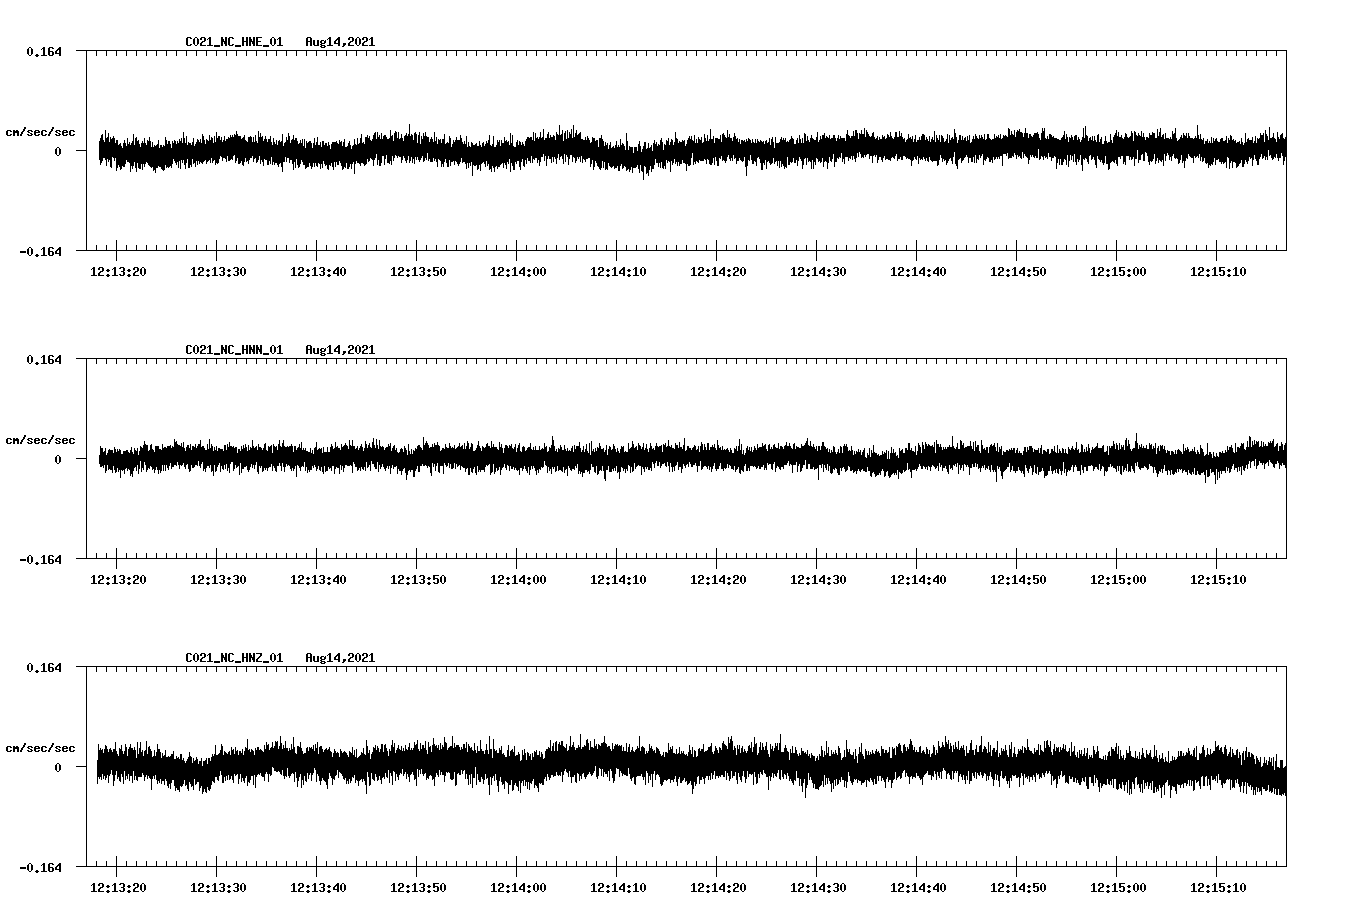Screen dimensions: 1358x924
Task: Pick time label 12:14:00 on HNN plot
Action: (518, 579)
